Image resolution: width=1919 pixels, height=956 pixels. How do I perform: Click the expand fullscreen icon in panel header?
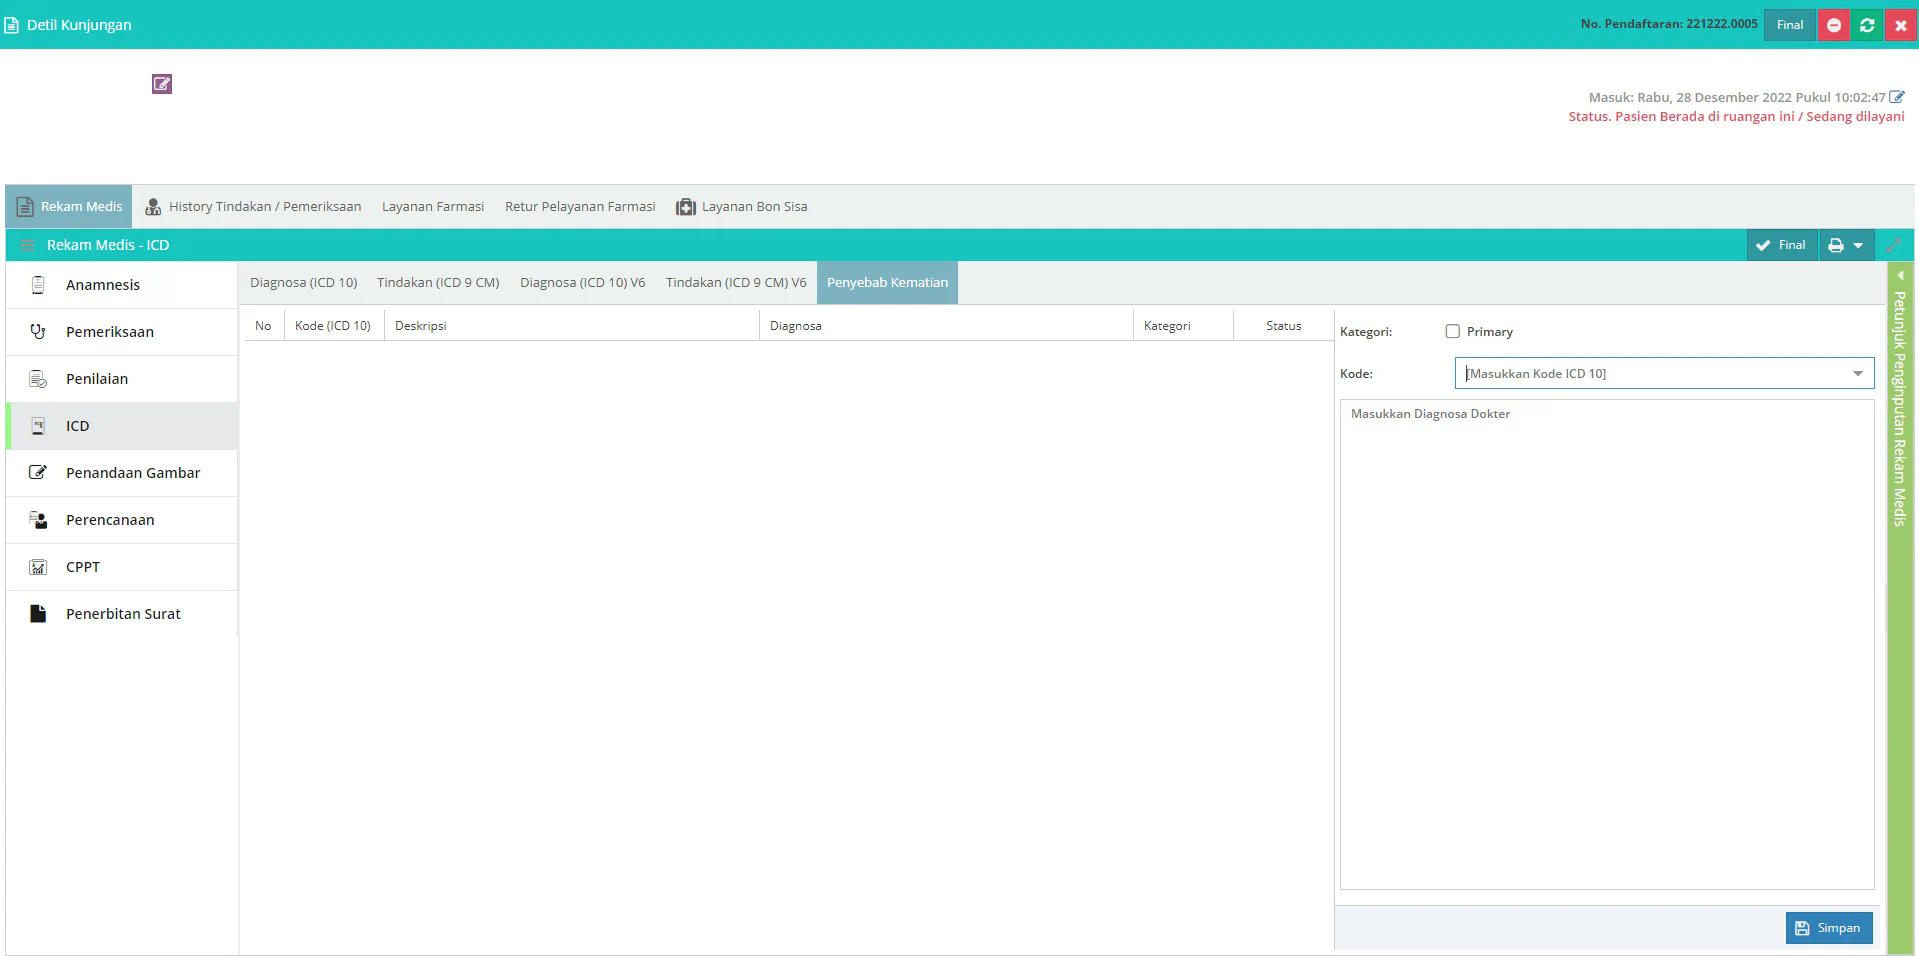(x=1894, y=245)
